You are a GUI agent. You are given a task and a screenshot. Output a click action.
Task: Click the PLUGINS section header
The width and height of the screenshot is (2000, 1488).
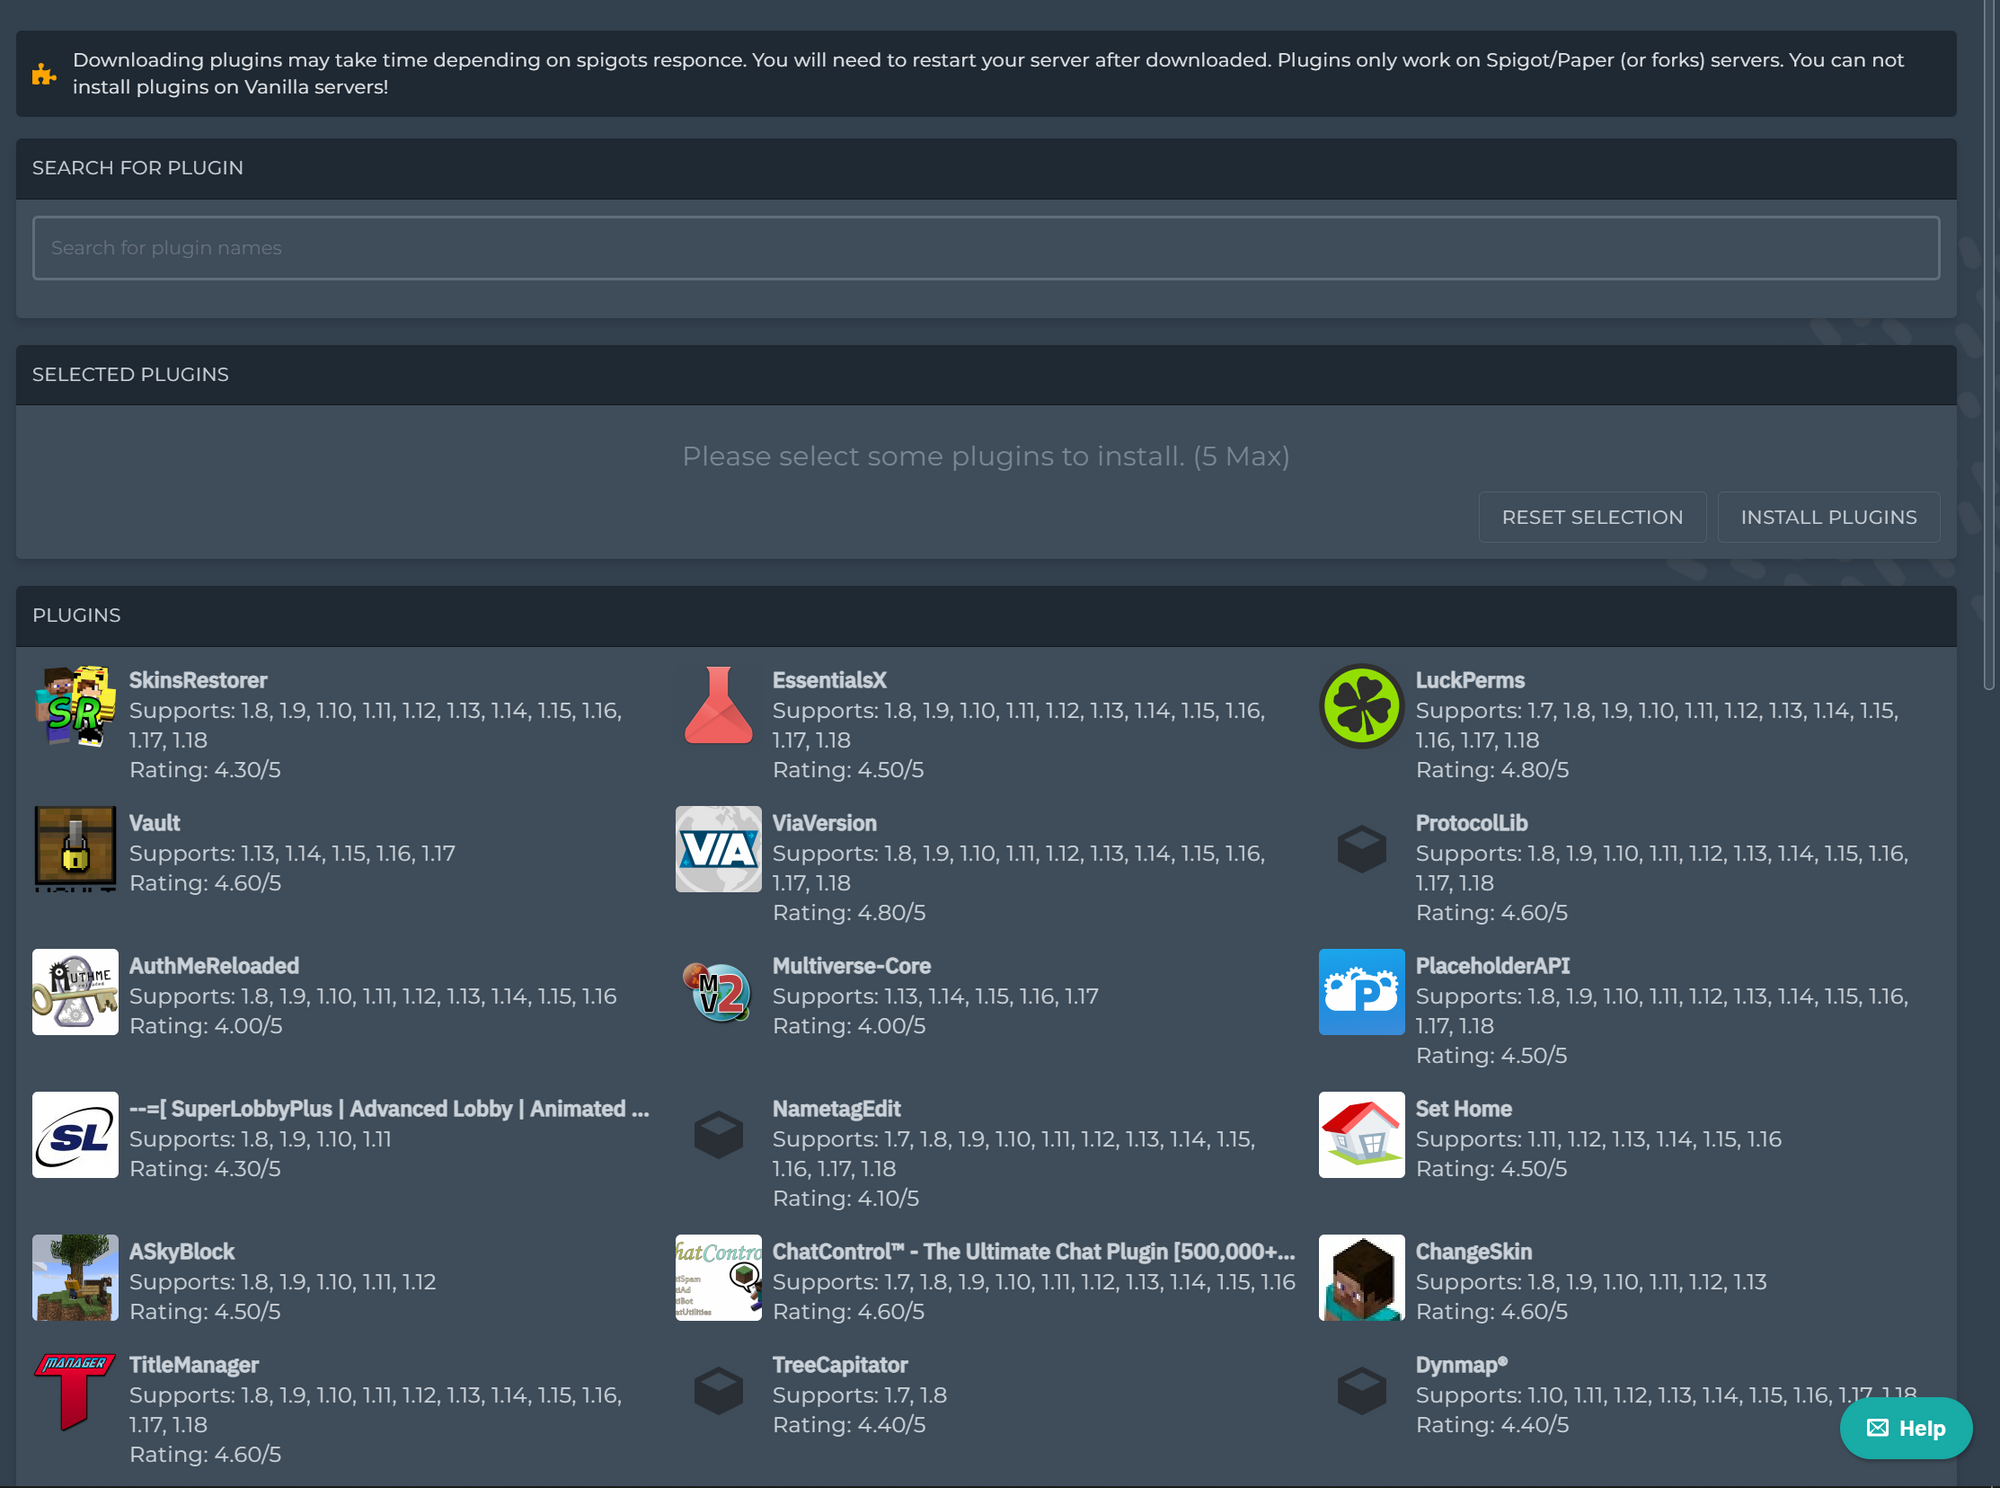pyautogui.click(x=77, y=616)
